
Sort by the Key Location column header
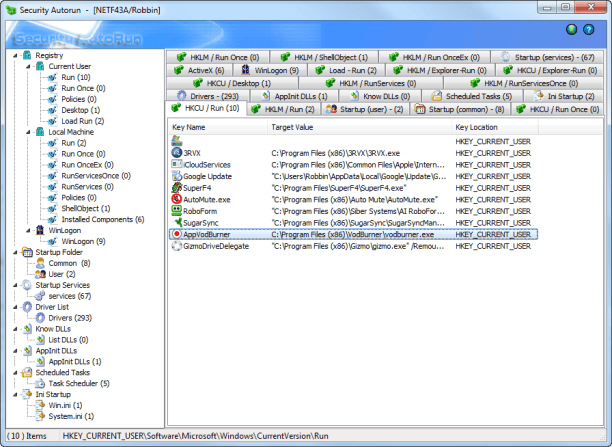point(495,127)
